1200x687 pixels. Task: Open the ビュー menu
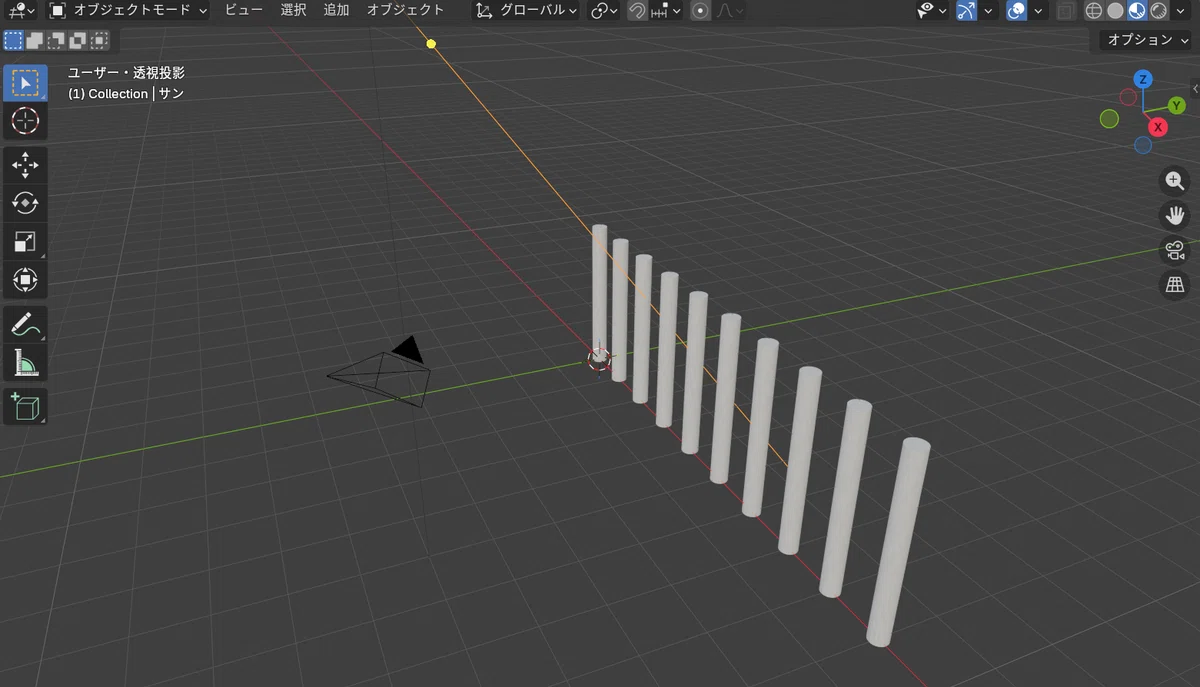(x=243, y=10)
